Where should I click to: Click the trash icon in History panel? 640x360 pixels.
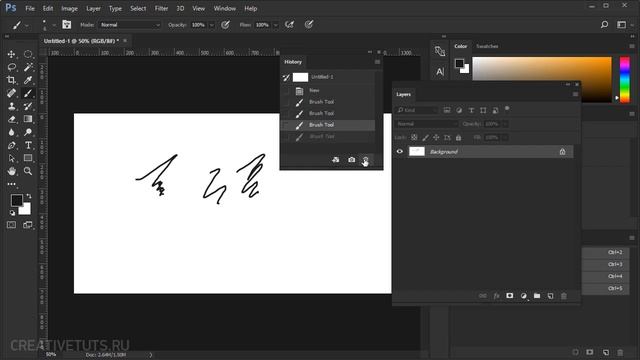[366, 160]
